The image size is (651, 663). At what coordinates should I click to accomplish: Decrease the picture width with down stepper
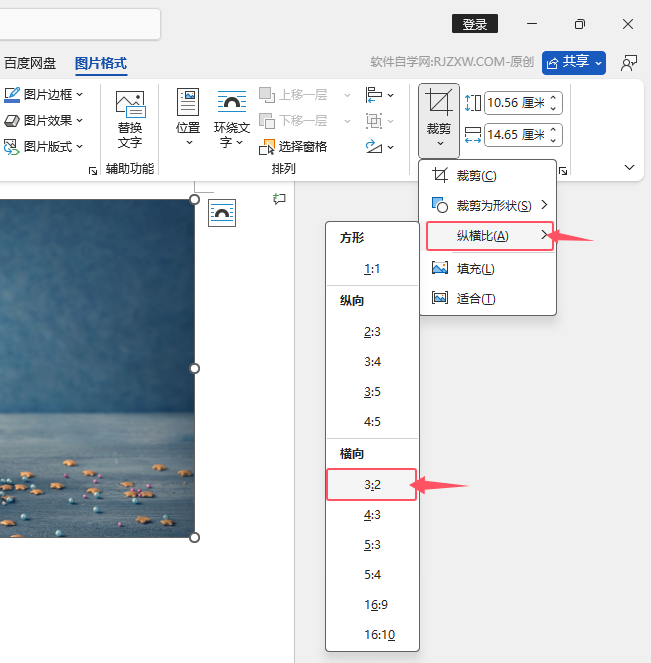553,140
